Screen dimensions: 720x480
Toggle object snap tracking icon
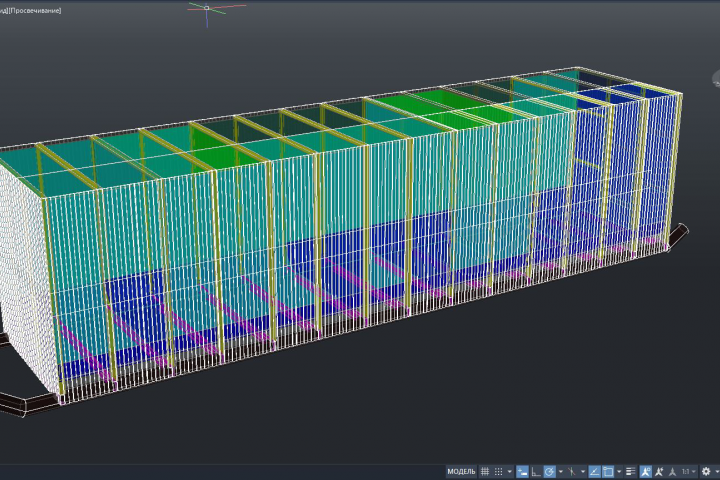pyautogui.click(x=594, y=472)
